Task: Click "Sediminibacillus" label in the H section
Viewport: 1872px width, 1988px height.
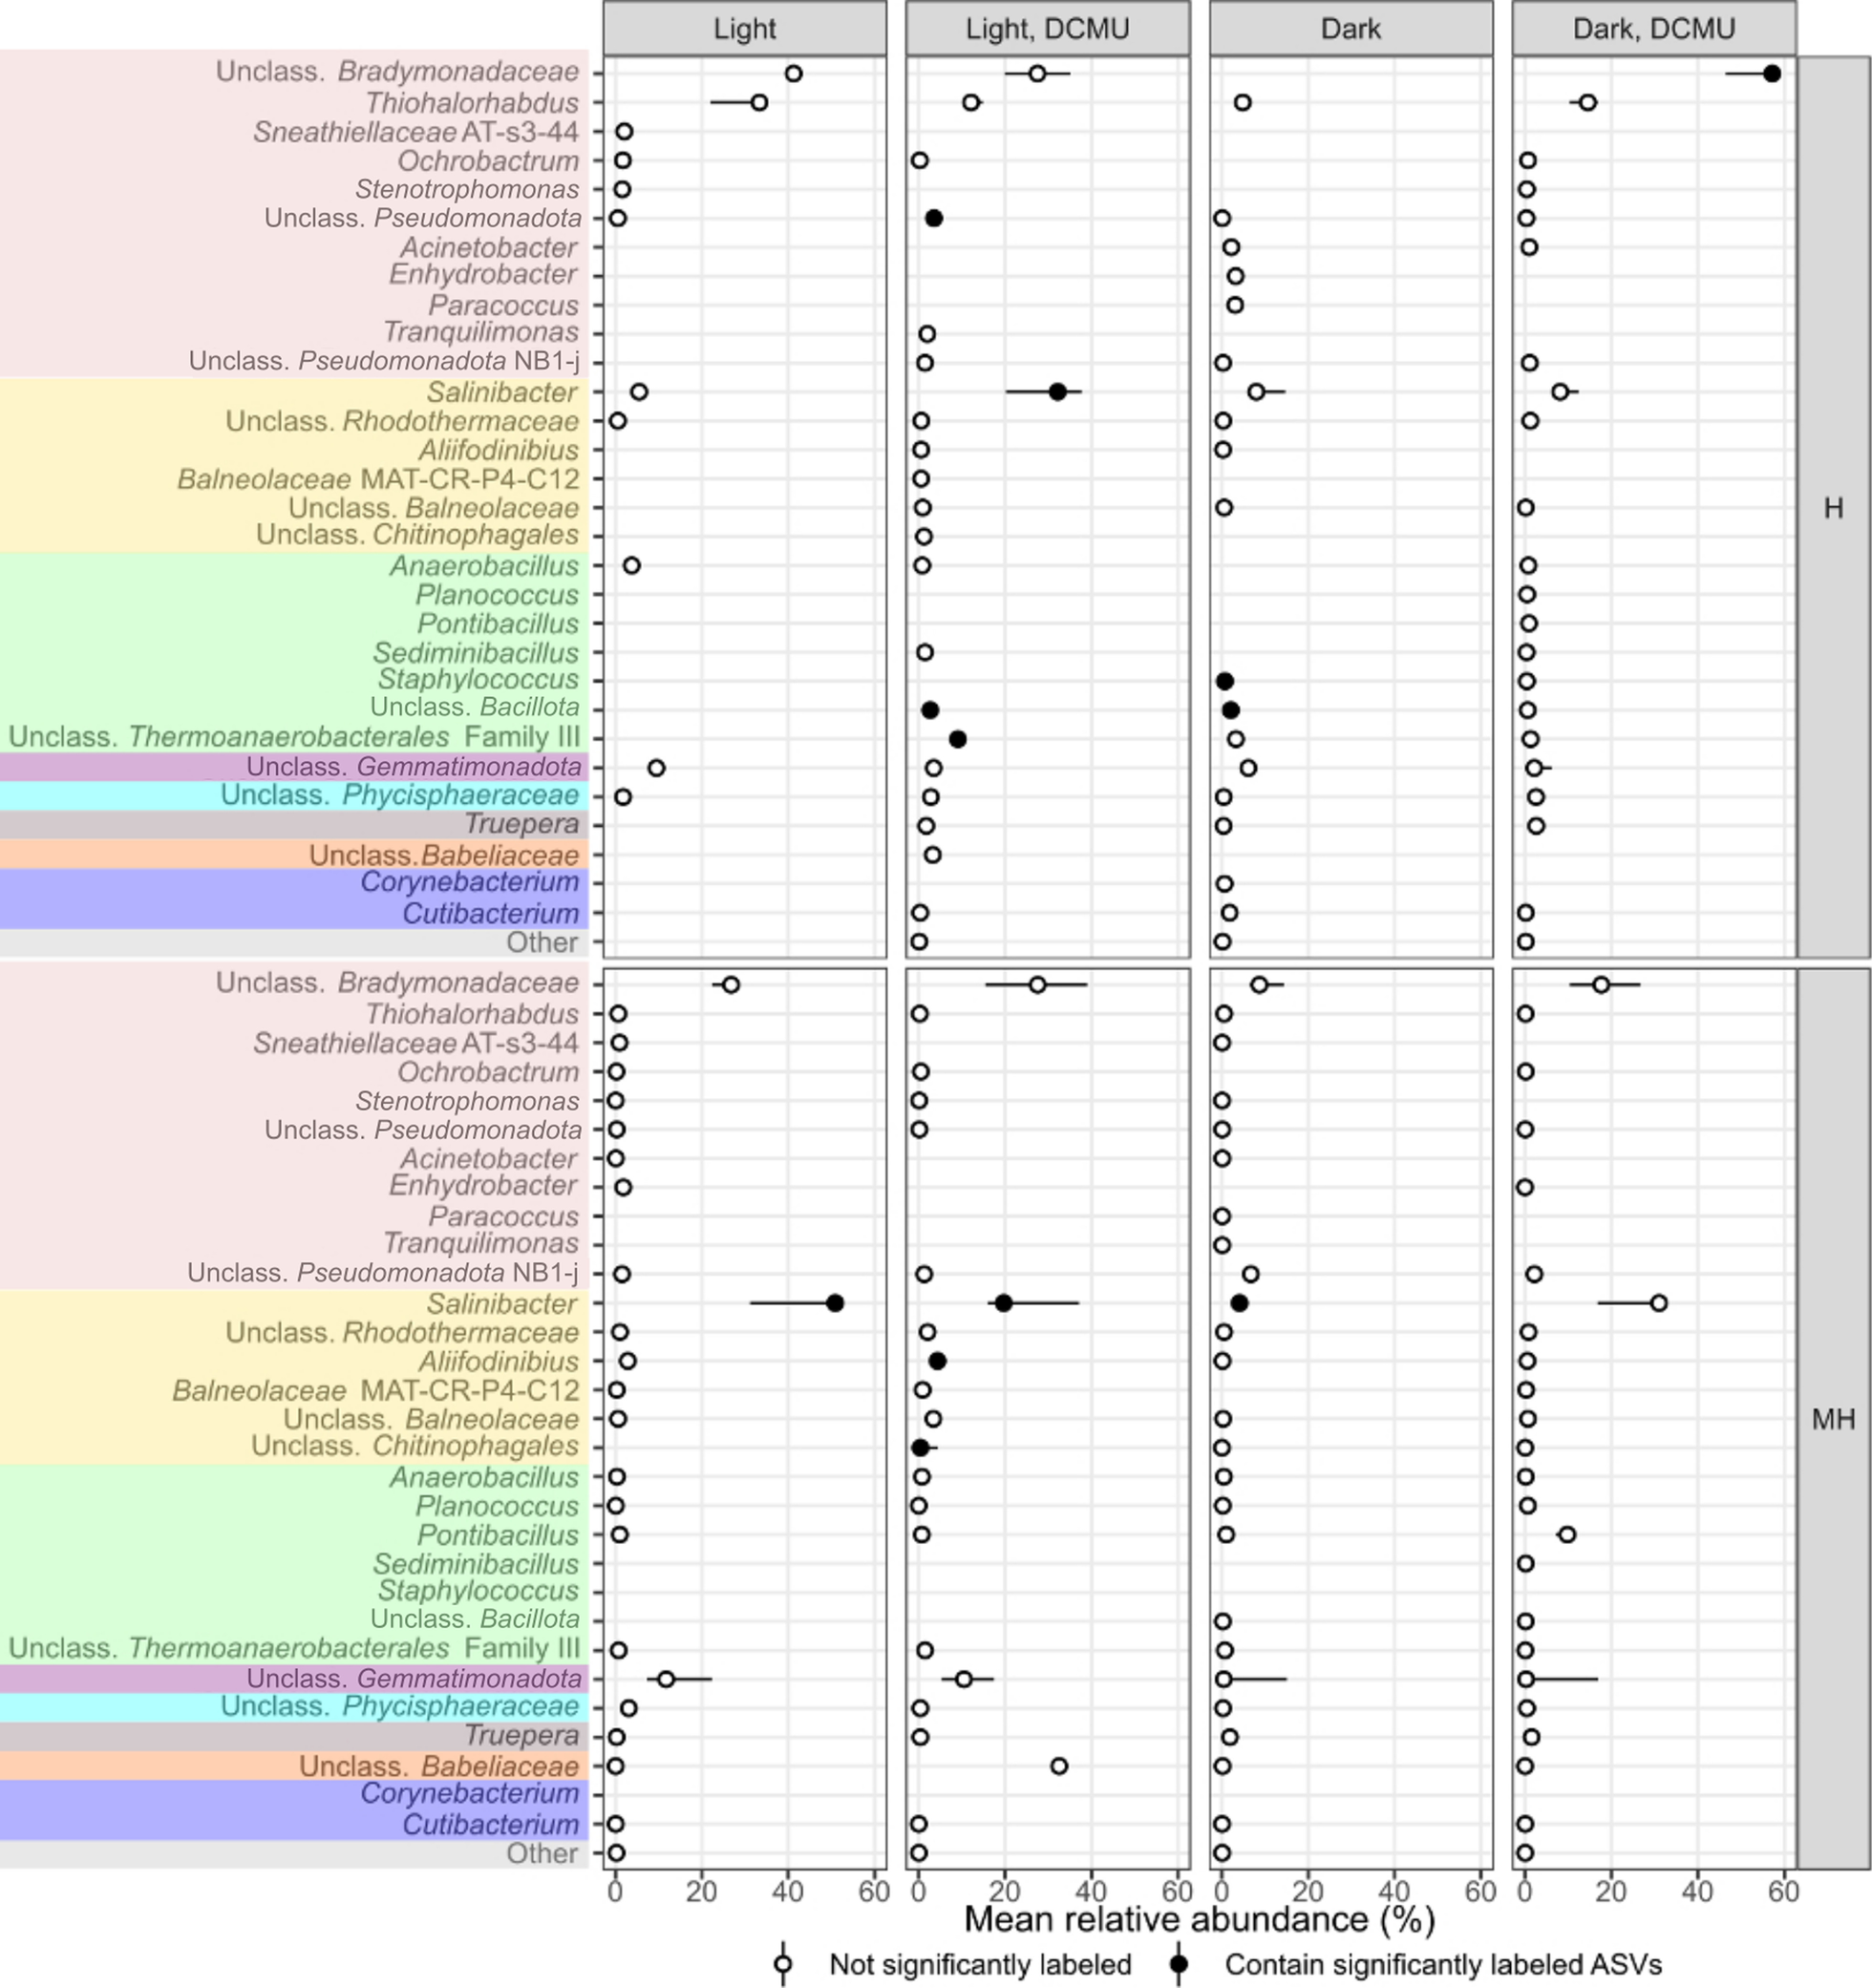Action: click(x=476, y=653)
